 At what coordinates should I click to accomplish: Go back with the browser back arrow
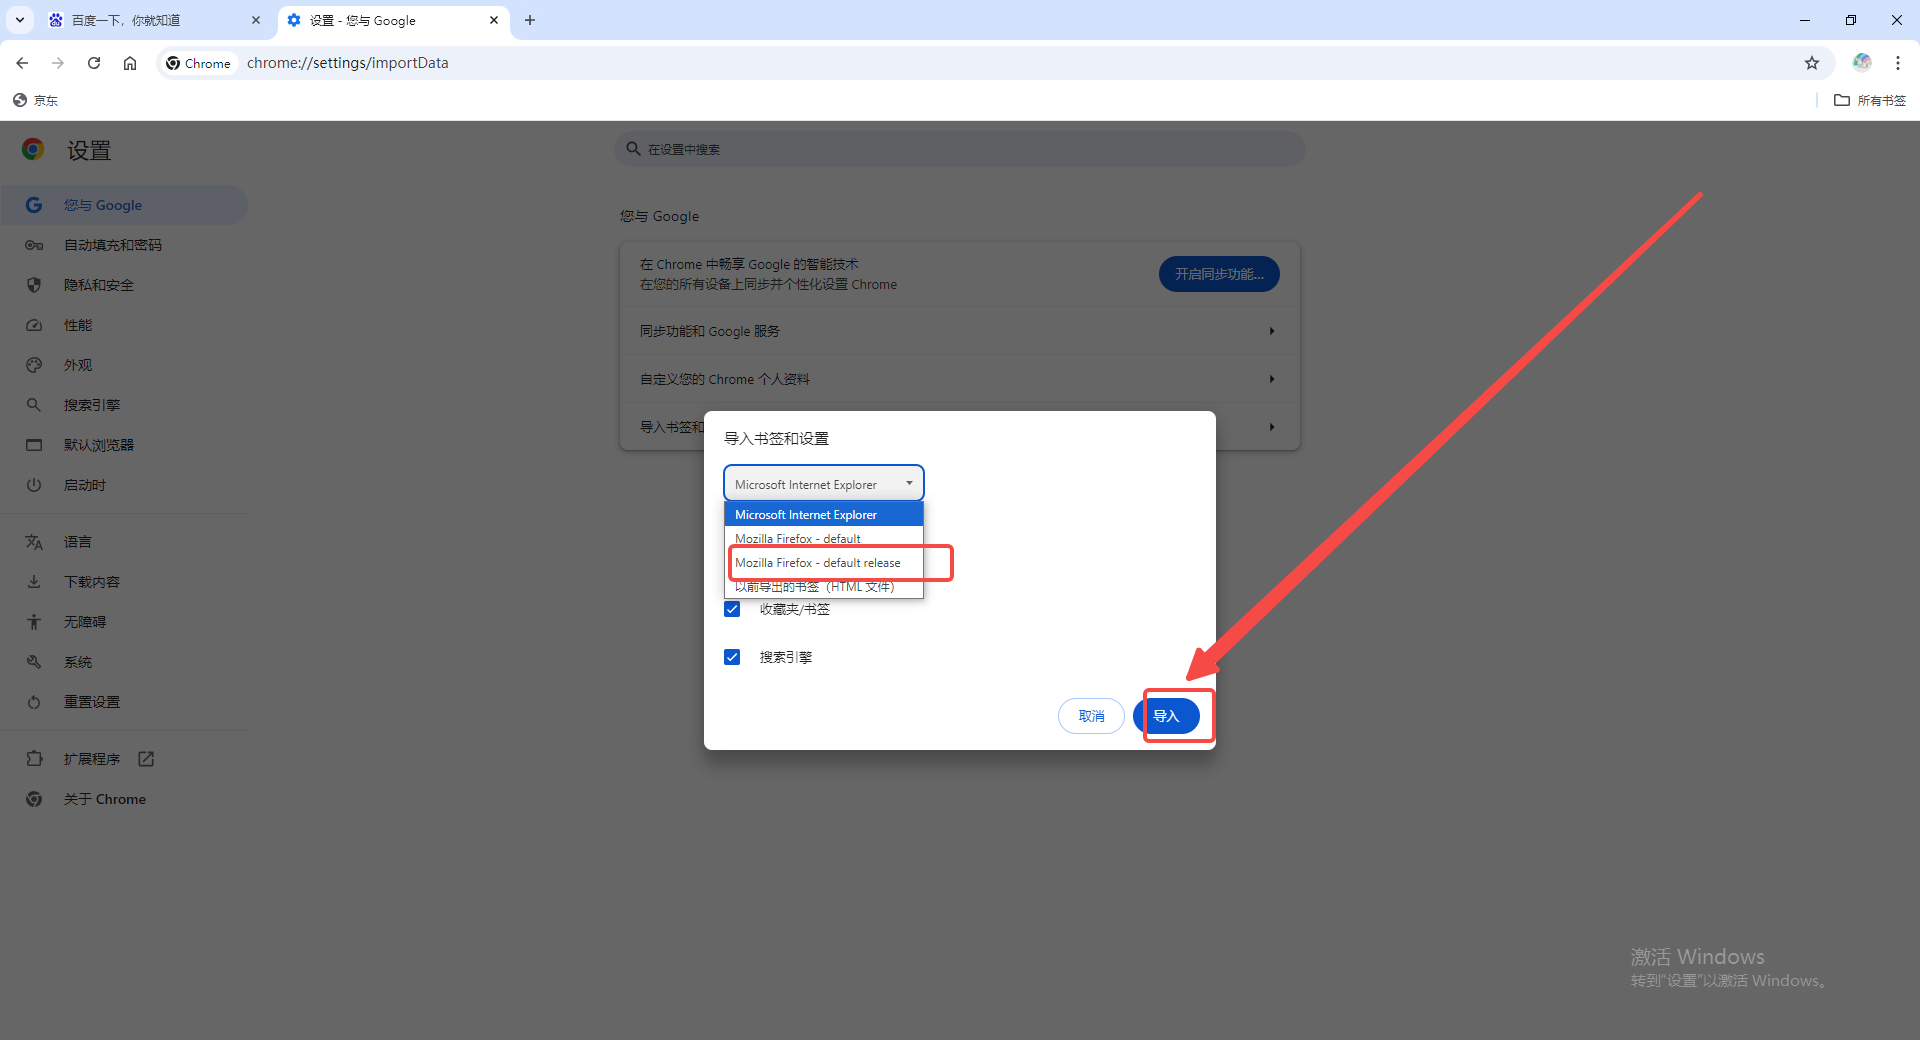click(22, 63)
